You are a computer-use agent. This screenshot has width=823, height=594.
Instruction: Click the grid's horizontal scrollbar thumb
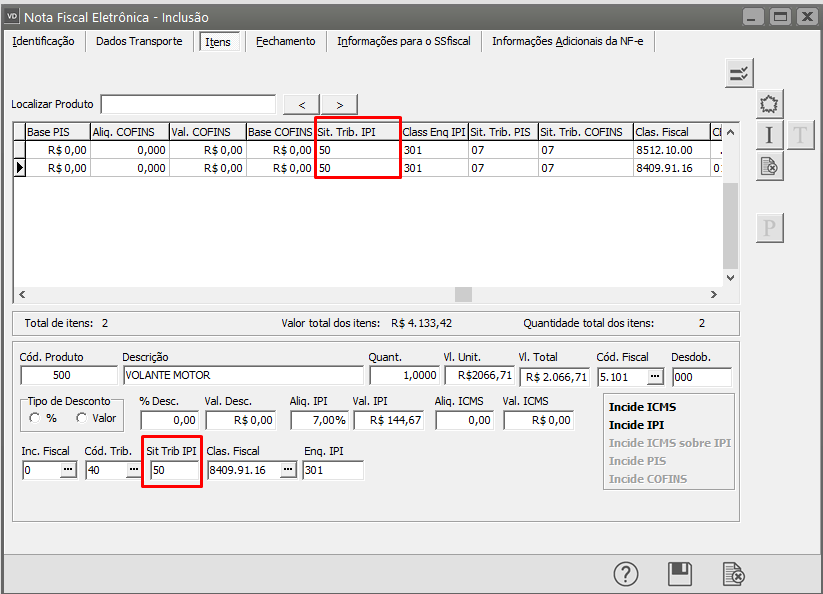(x=463, y=295)
